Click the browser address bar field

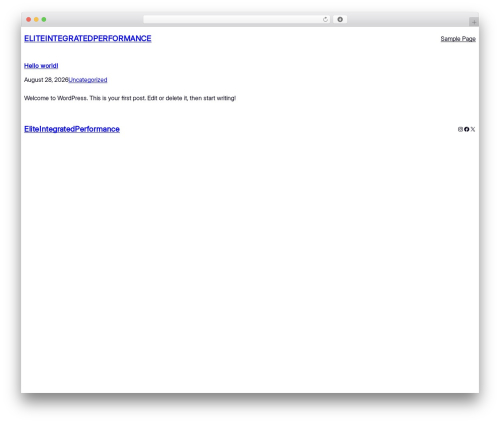(x=237, y=19)
